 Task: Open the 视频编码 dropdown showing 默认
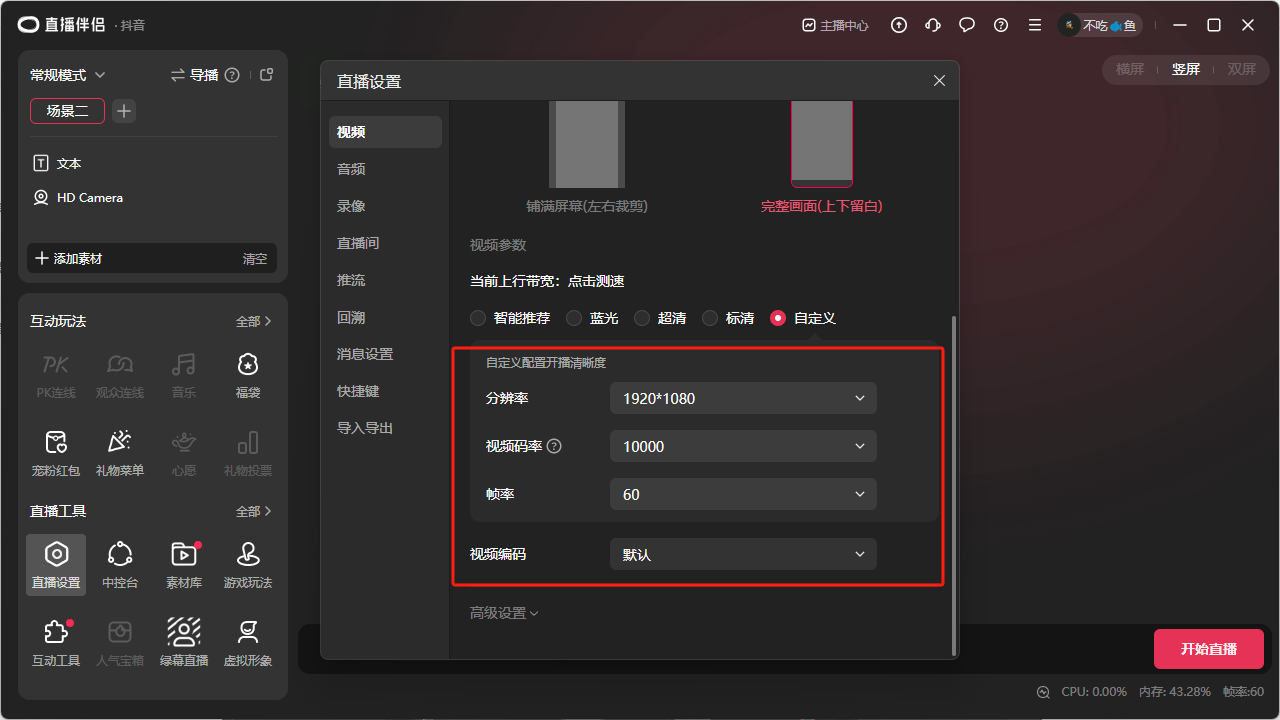pyautogui.click(x=743, y=554)
